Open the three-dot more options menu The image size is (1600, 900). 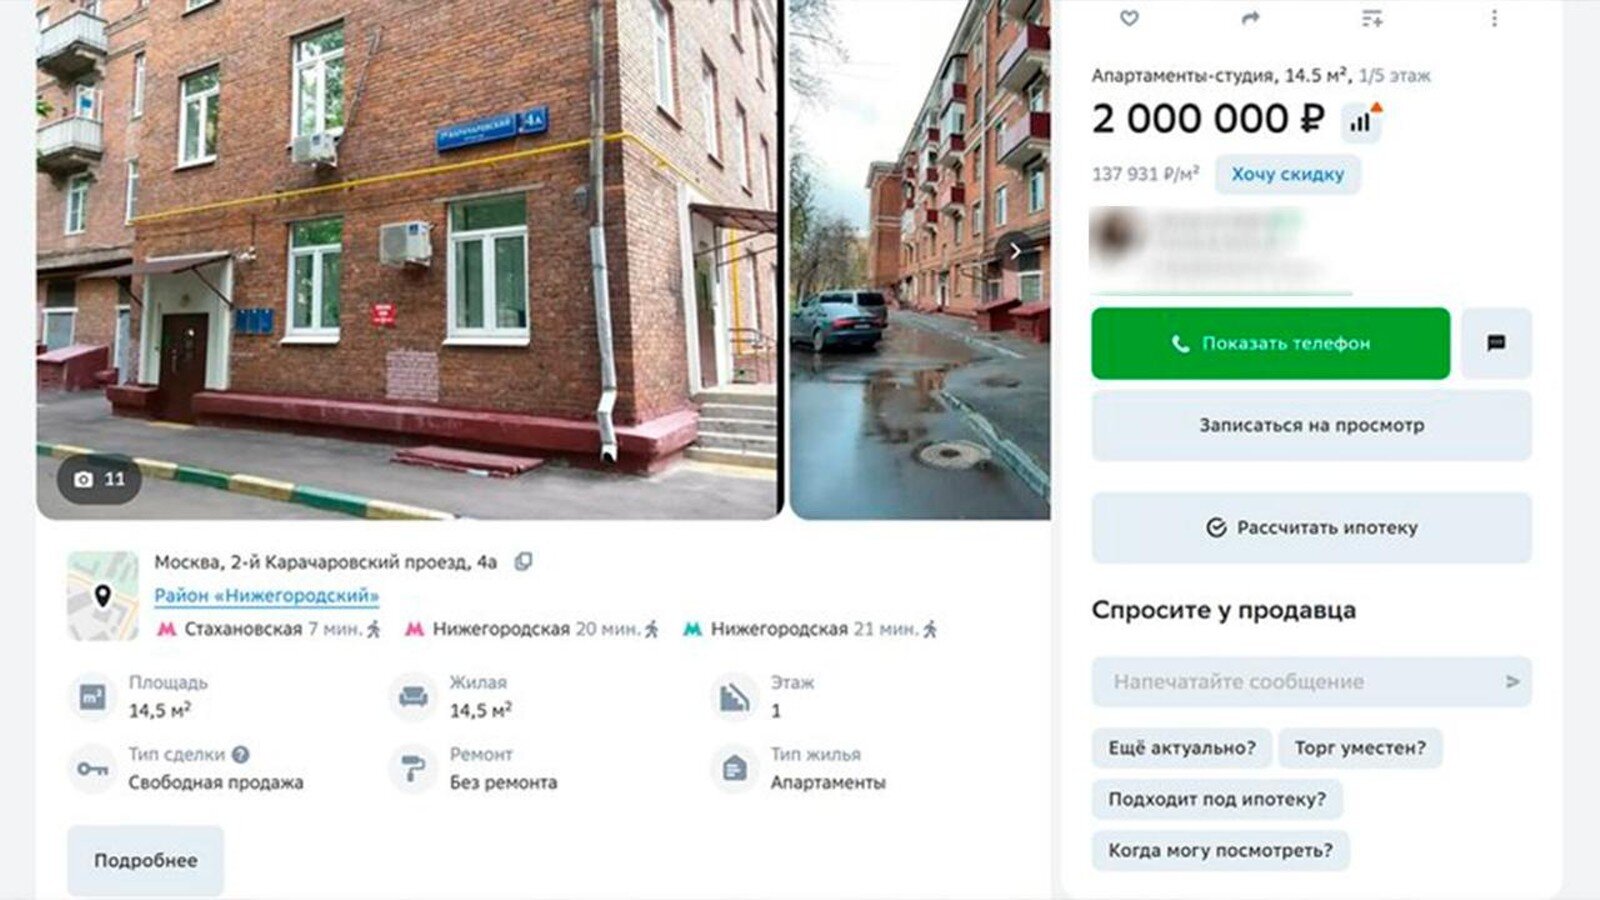pos(1494,18)
